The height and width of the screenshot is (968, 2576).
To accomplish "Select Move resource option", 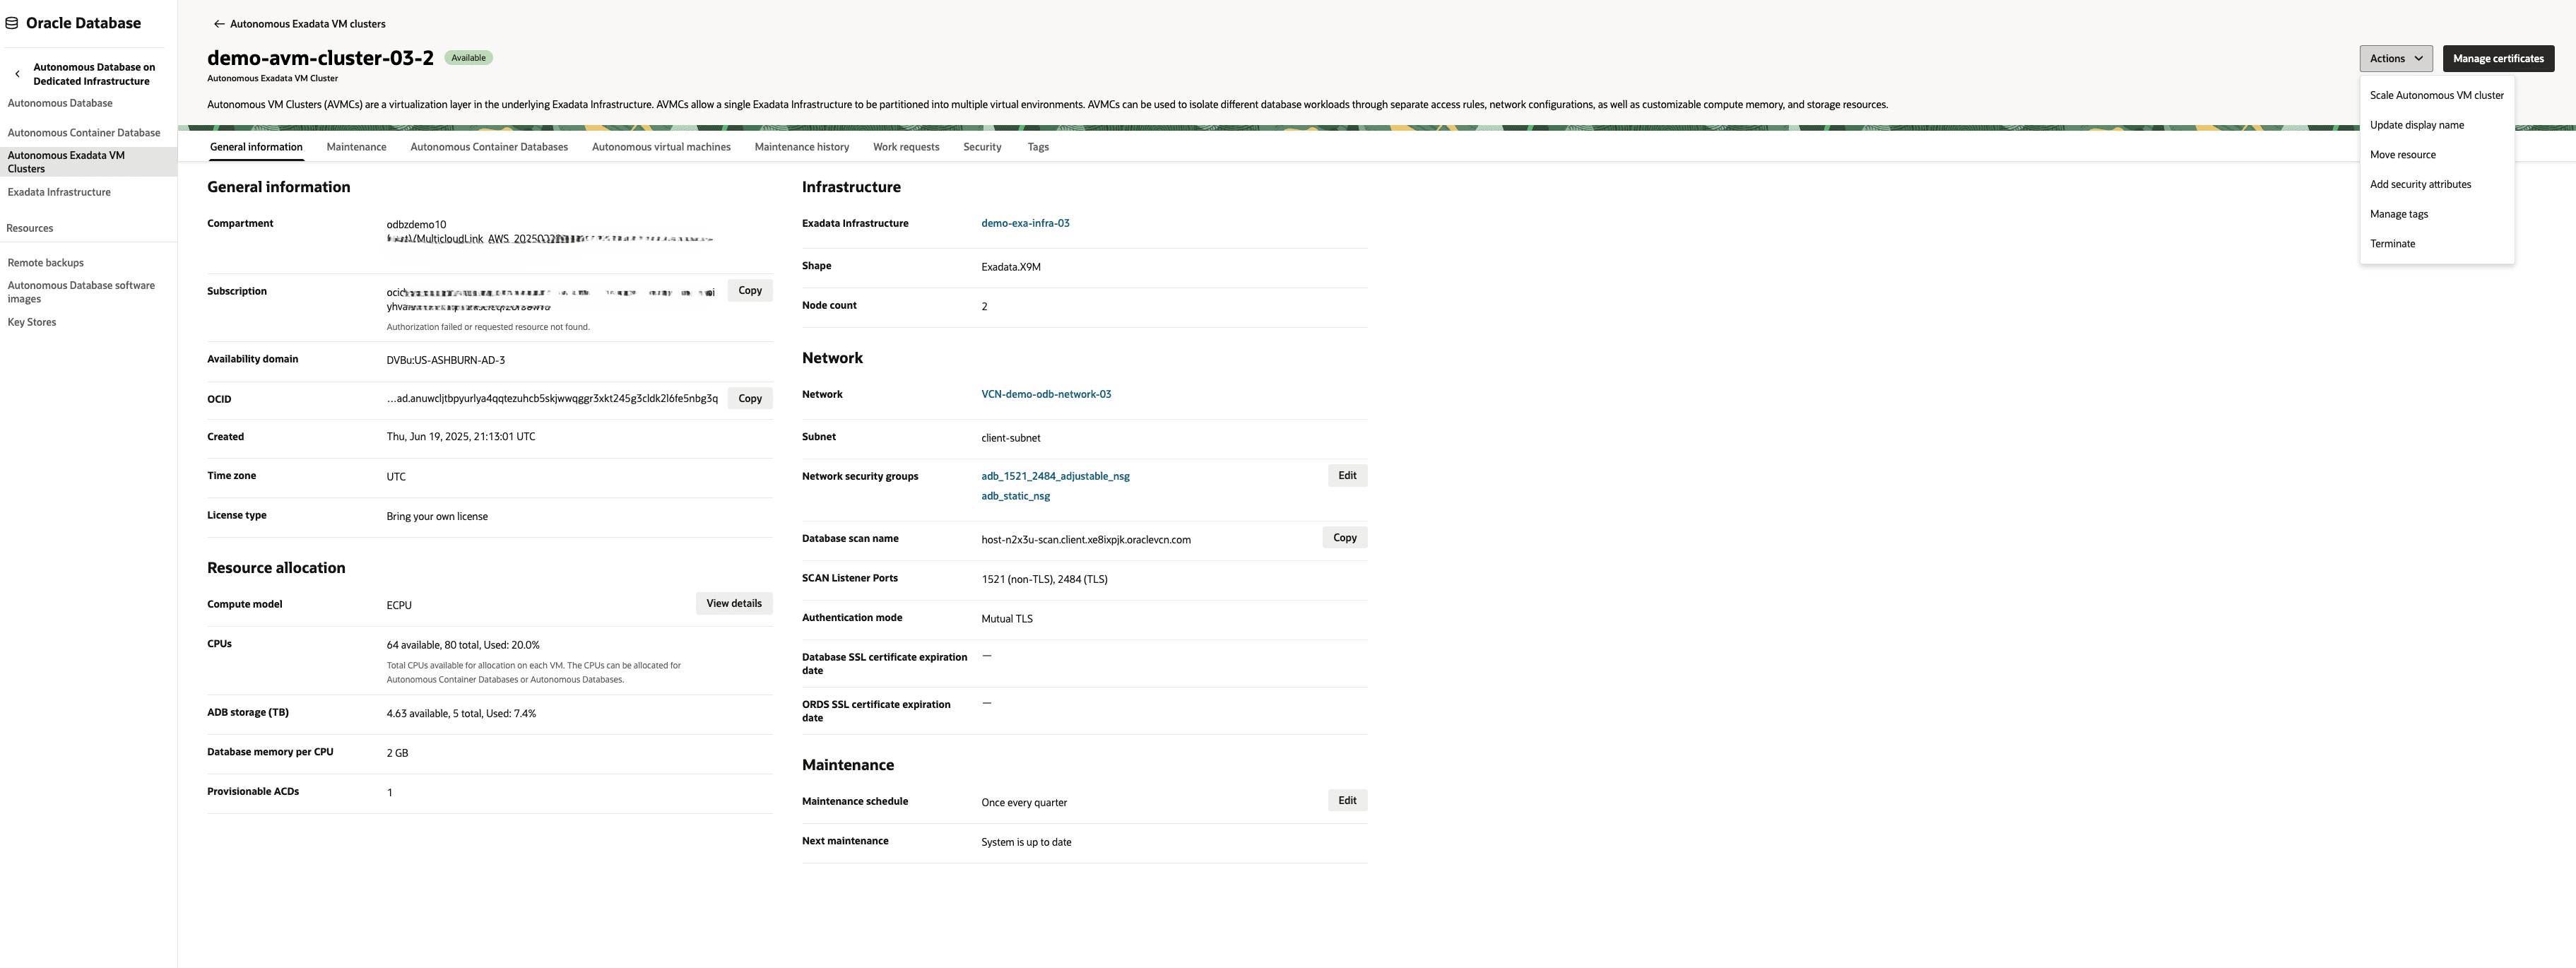I will [2403, 154].
